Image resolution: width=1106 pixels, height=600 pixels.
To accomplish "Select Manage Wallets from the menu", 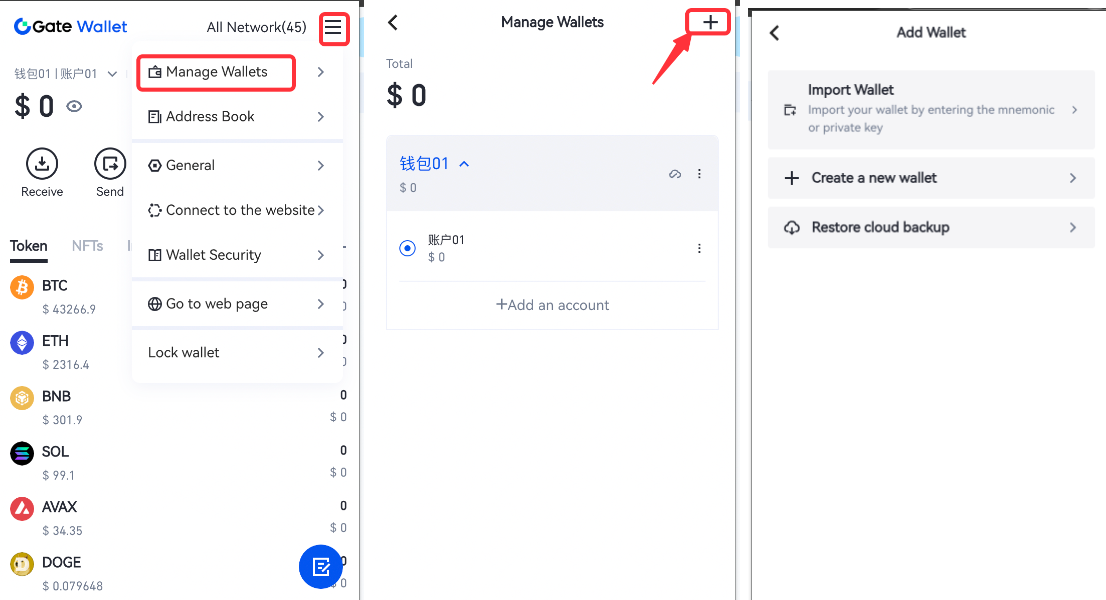I will pyautogui.click(x=216, y=72).
